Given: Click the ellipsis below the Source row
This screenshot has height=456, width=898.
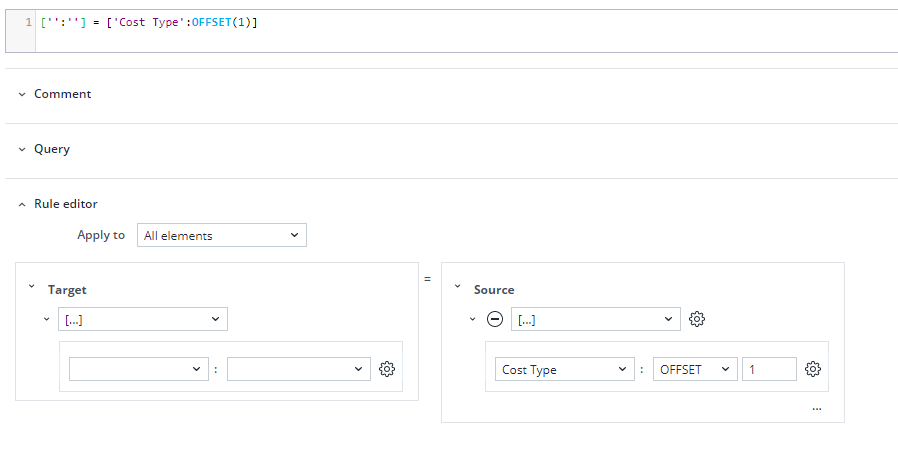Looking at the screenshot, I should pyautogui.click(x=817, y=408).
